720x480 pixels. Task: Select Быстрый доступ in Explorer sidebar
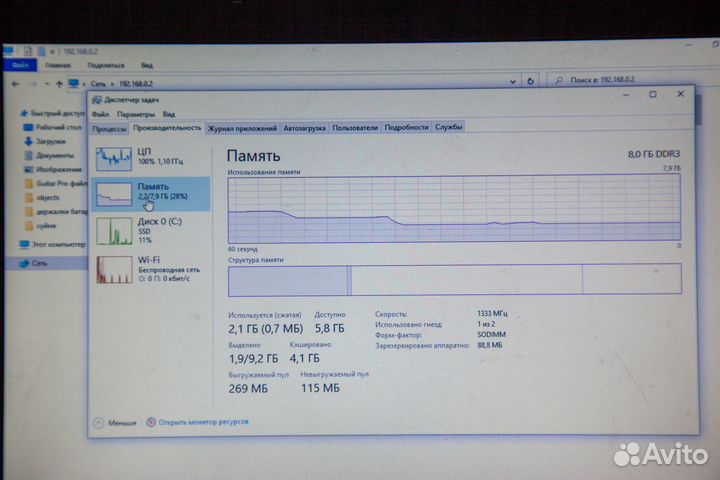(57, 113)
